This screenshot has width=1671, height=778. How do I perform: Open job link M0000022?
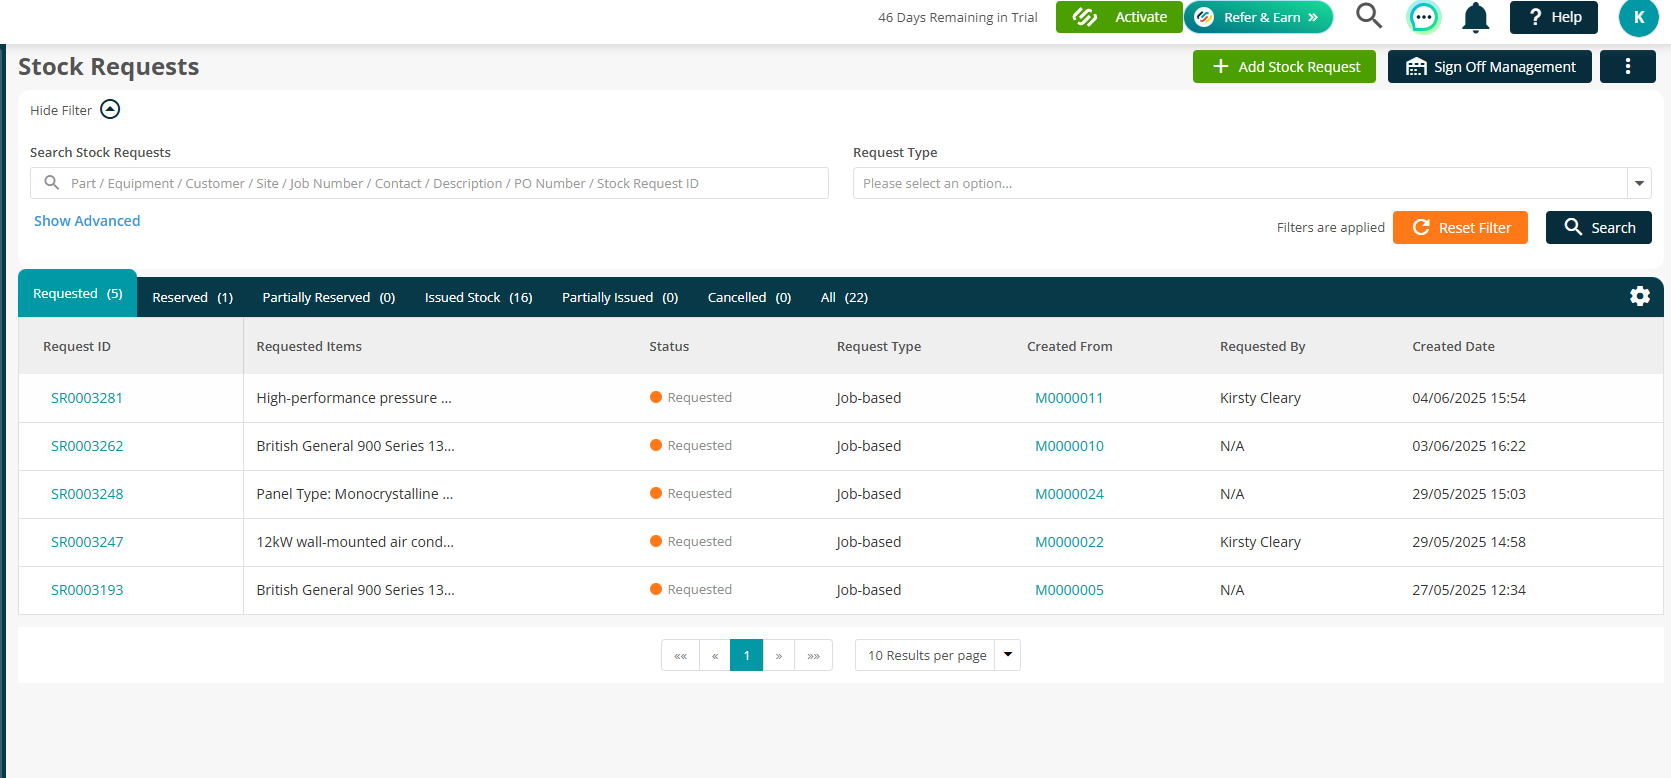click(1069, 542)
